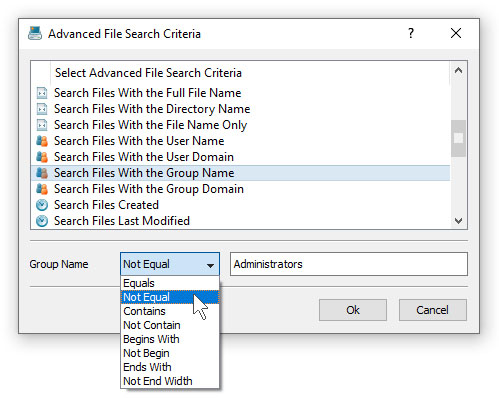
Task: Choose Not End Width from the dropdown list
Action: pos(170,381)
